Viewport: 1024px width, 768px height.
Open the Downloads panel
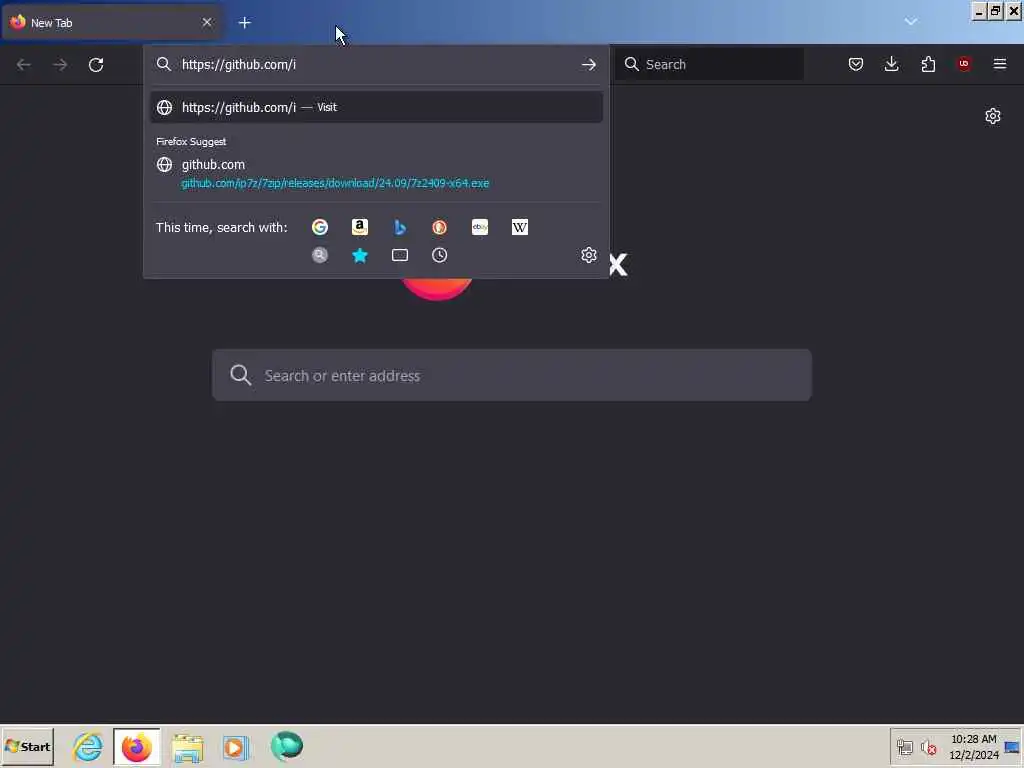coord(891,64)
